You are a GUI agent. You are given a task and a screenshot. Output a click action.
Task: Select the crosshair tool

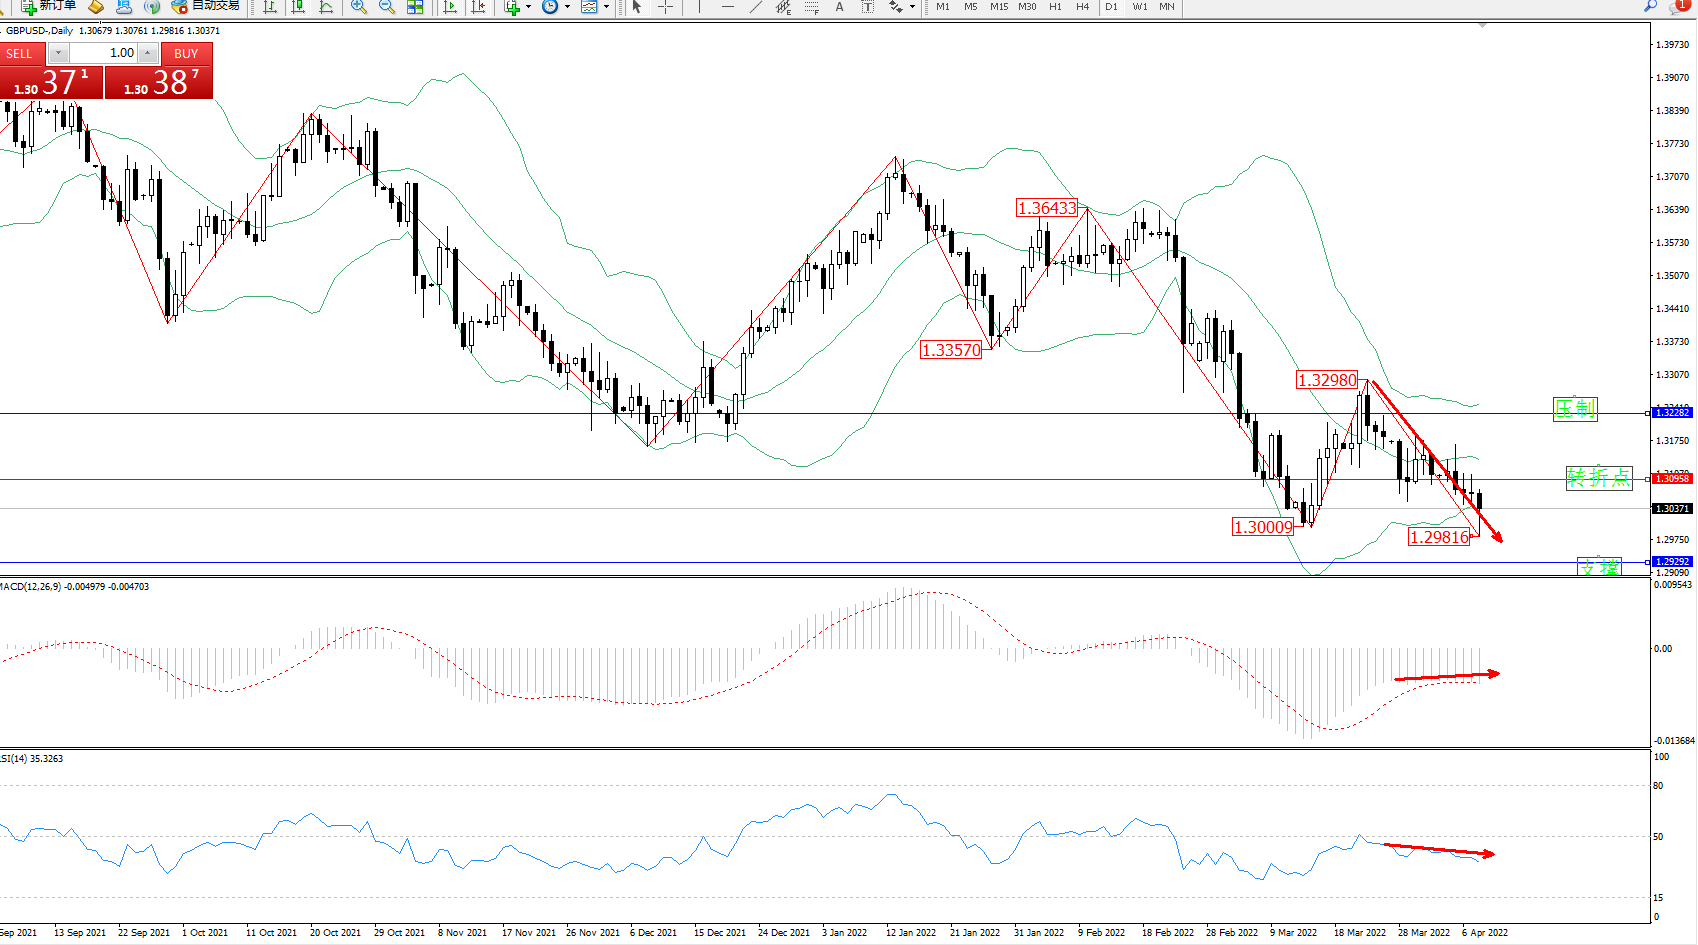tap(665, 7)
